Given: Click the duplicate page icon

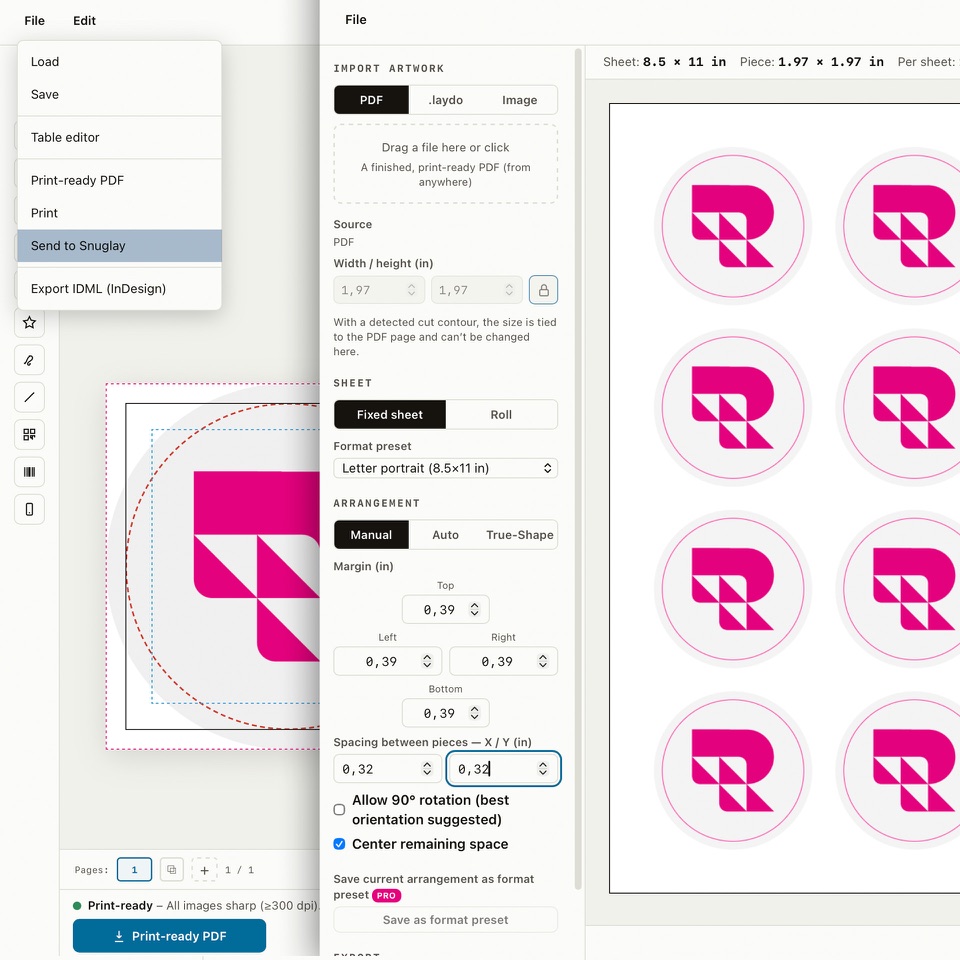Looking at the screenshot, I should tap(171, 869).
